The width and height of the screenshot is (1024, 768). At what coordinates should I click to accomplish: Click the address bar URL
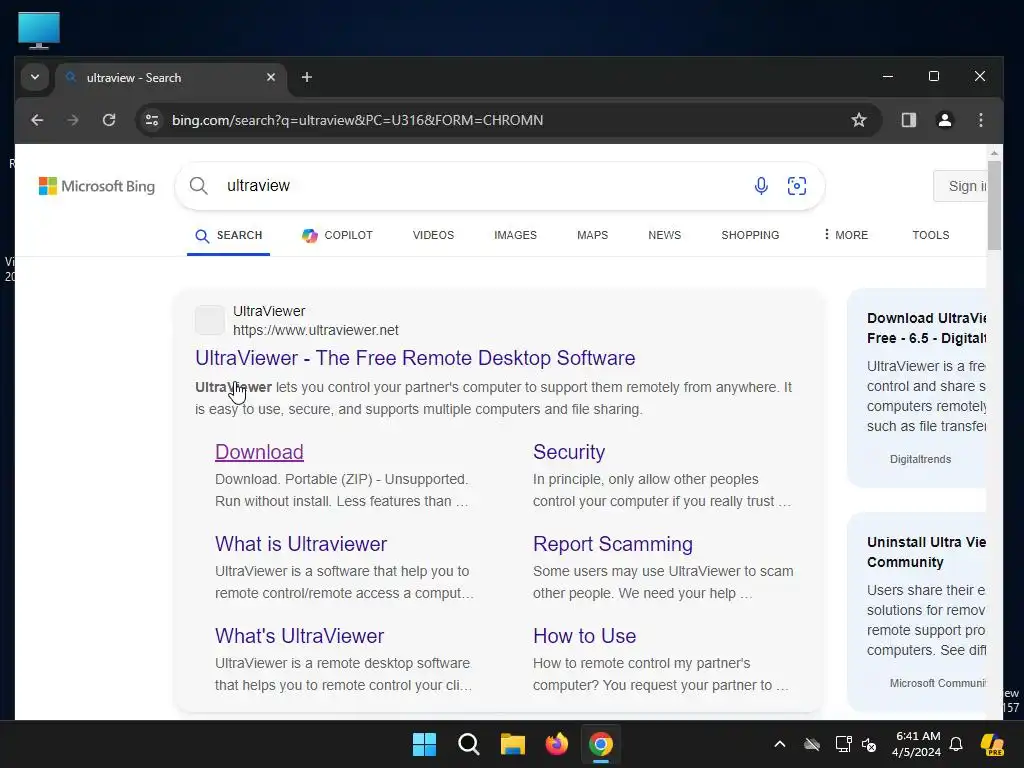357,120
